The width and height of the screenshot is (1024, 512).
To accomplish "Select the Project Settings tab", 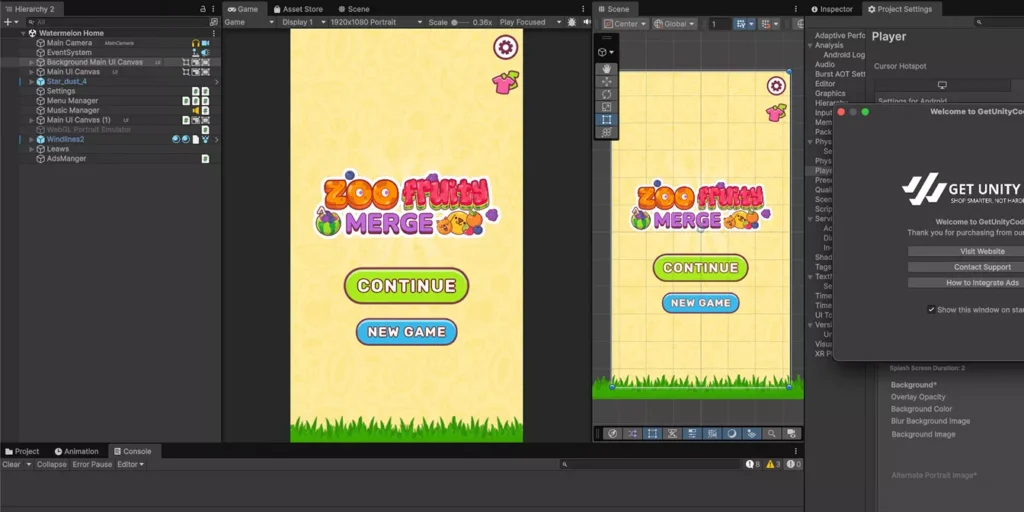I will click(903, 9).
